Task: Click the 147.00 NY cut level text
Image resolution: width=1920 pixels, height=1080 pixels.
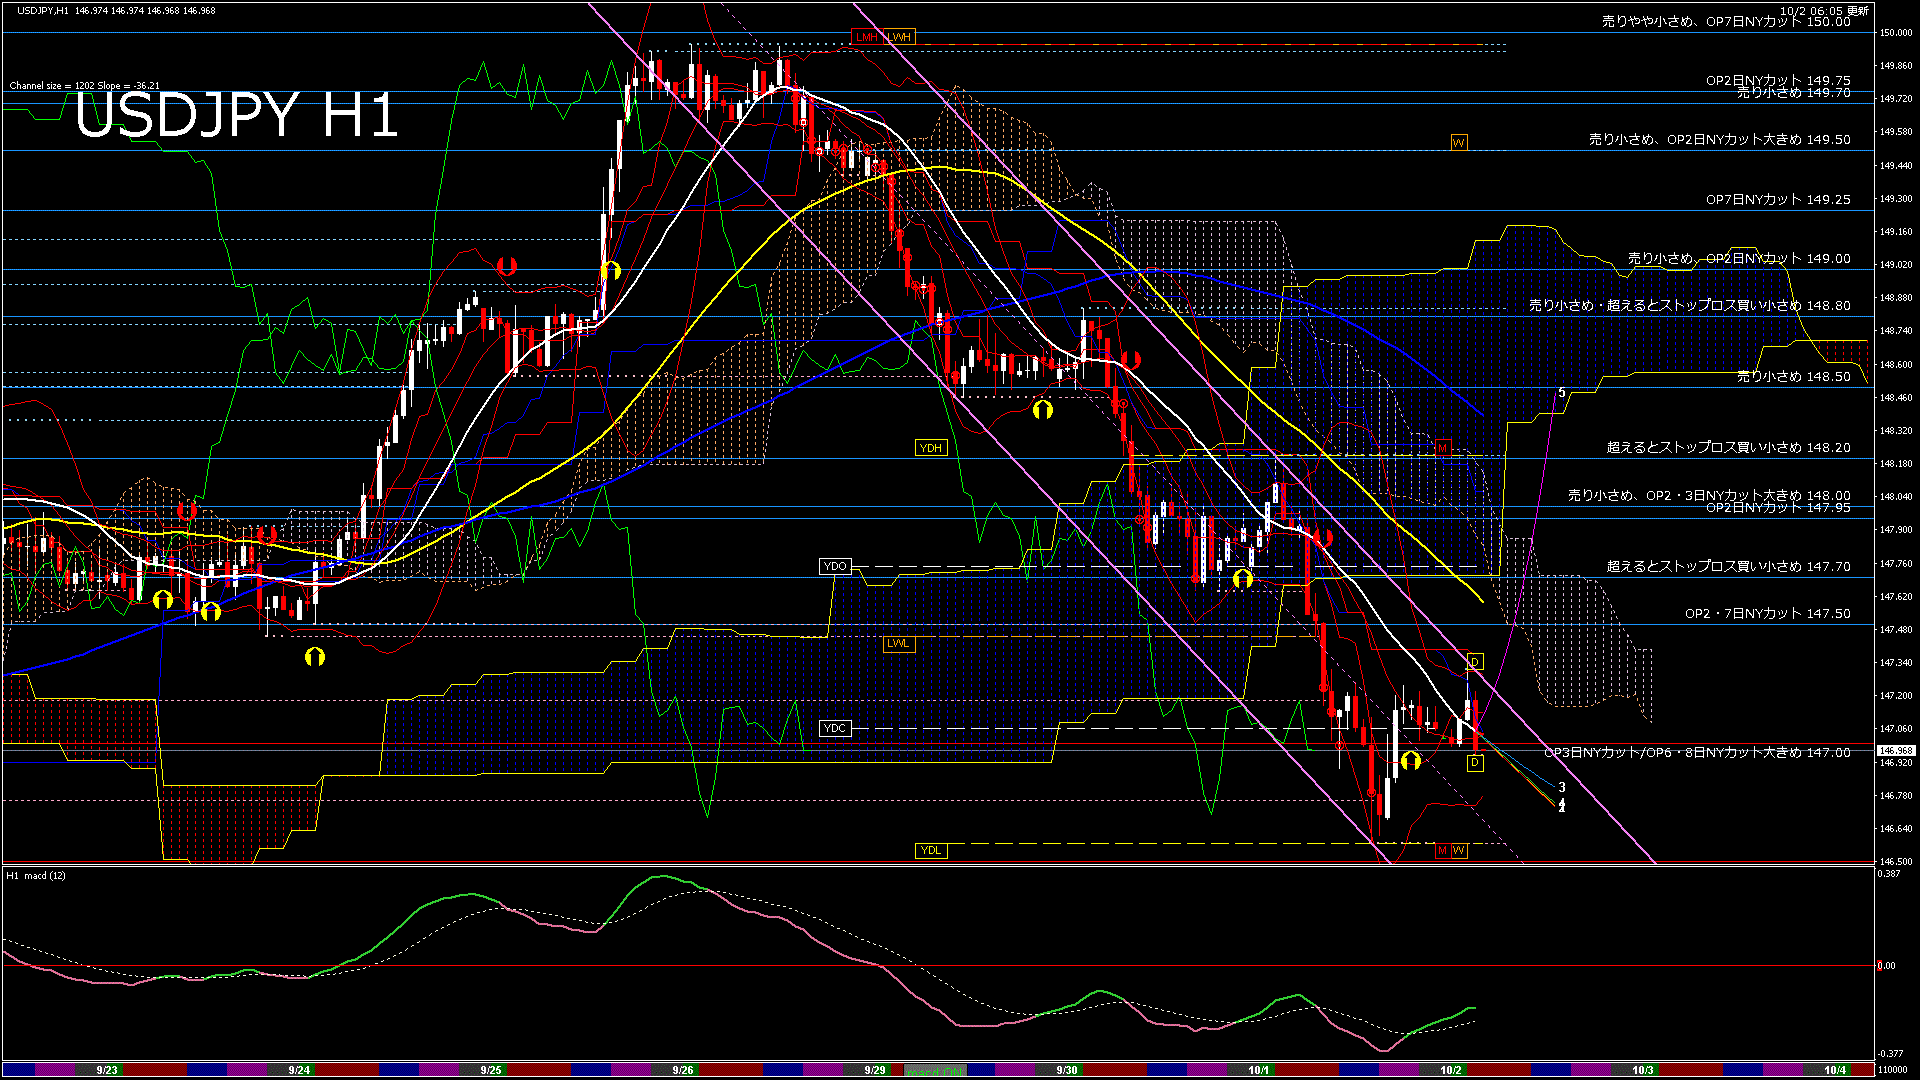Action: (x=1697, y=753)
